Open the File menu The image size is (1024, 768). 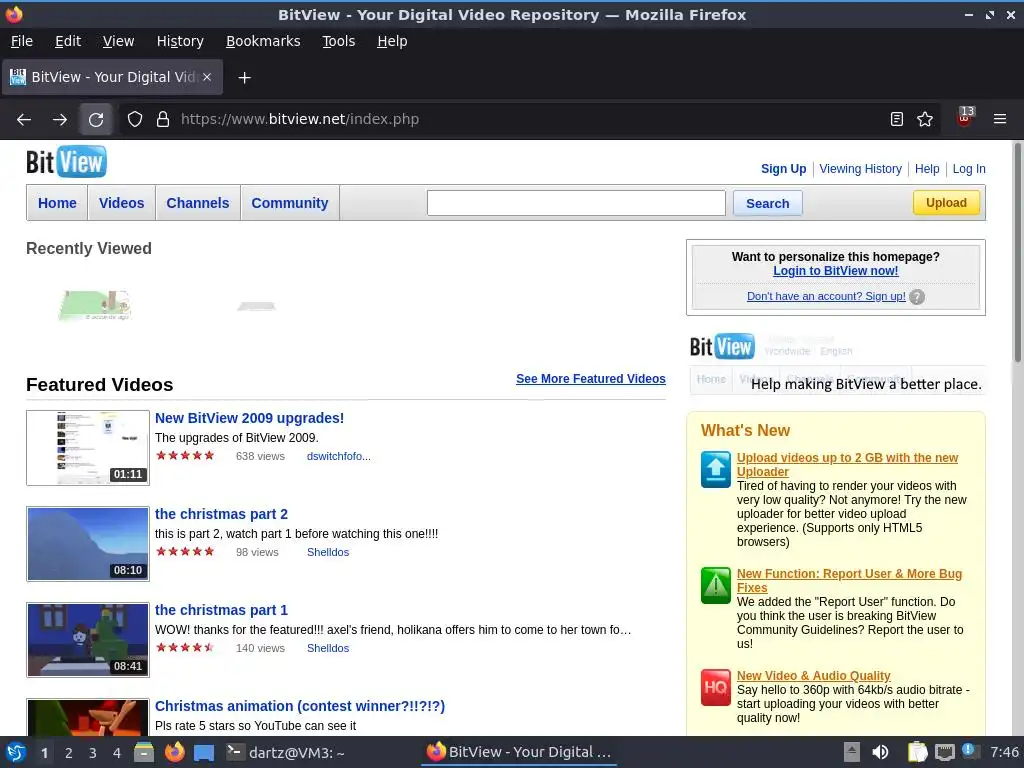click(x=22, y=41)
